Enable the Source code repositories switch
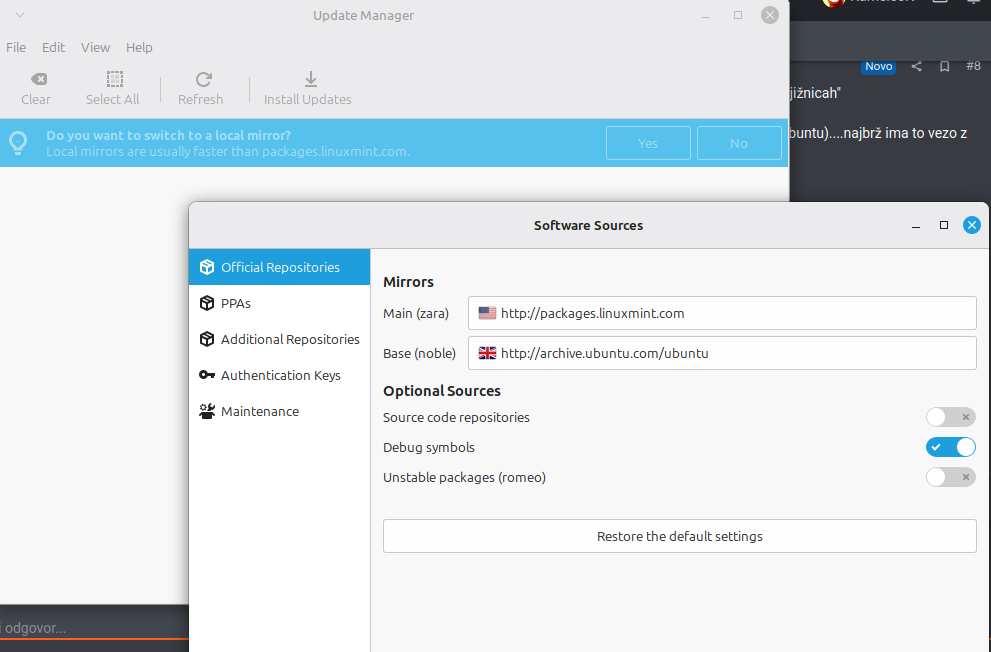This screenshot has width=991, height=652. click(949, 418)
